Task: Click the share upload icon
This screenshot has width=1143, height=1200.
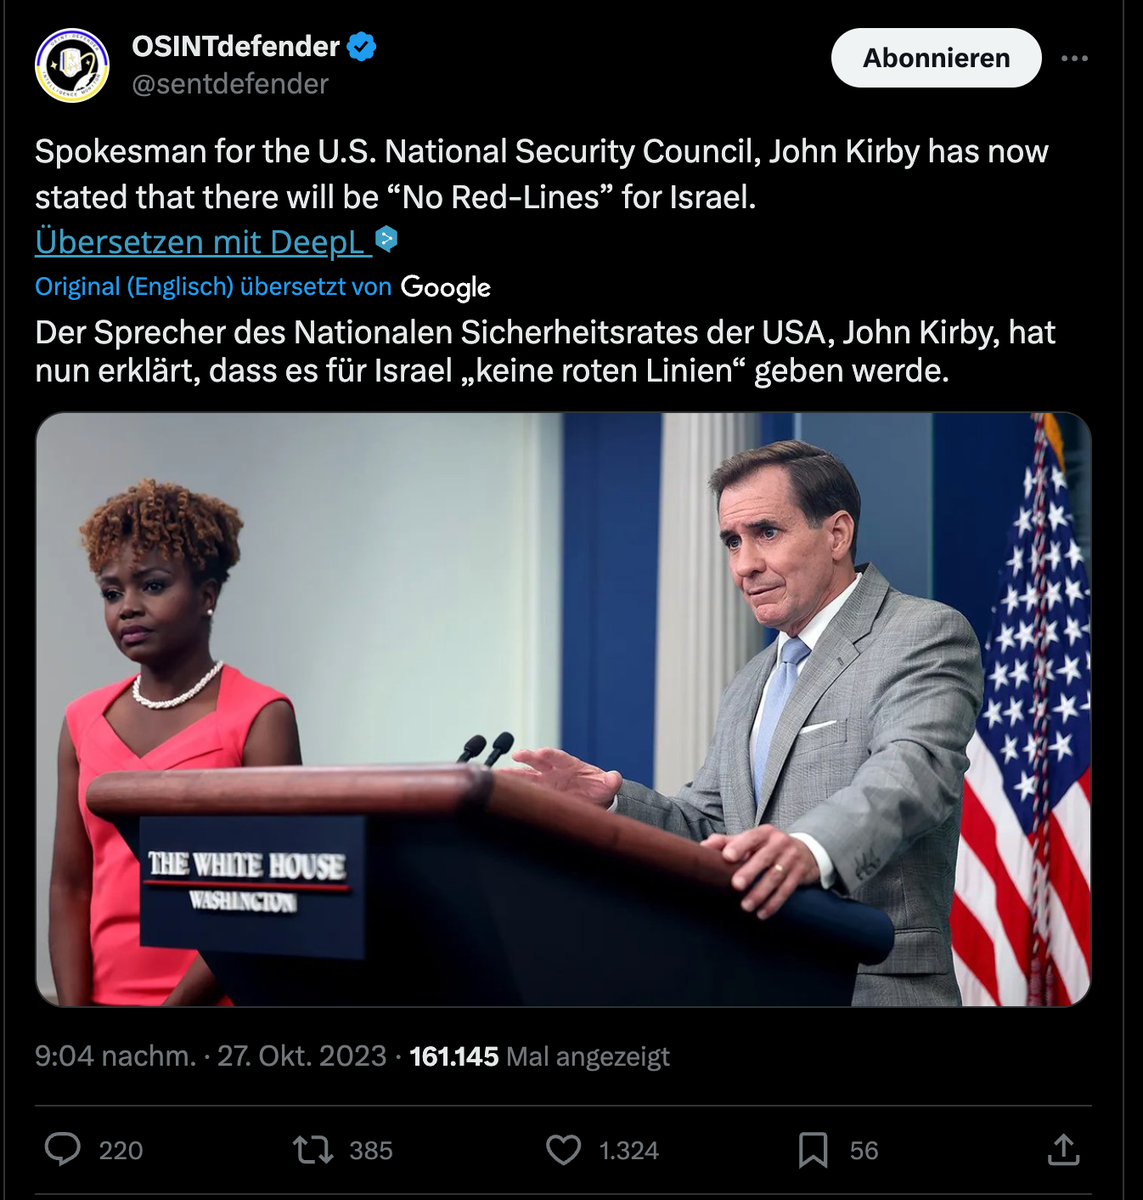Action: click(1063, 1150)
